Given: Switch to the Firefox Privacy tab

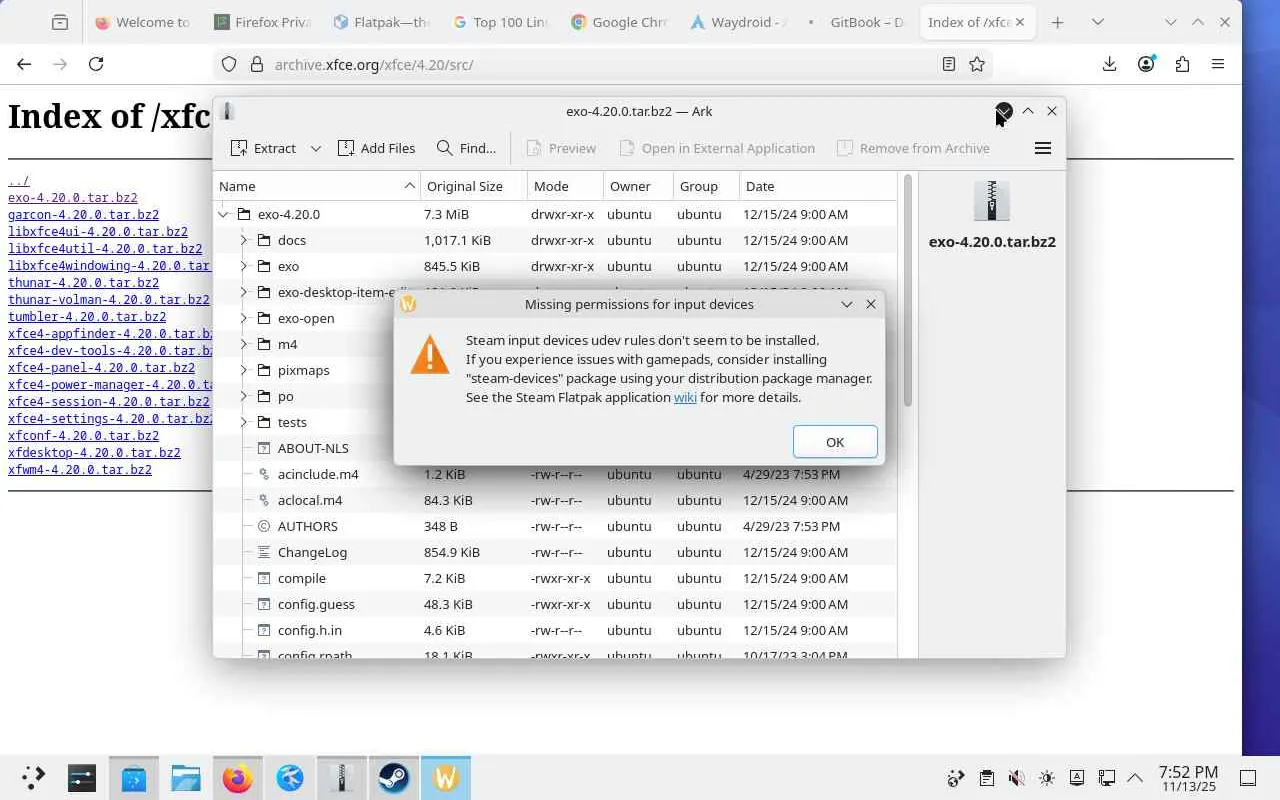Looking at the screenshot, I should coord(264,22).
